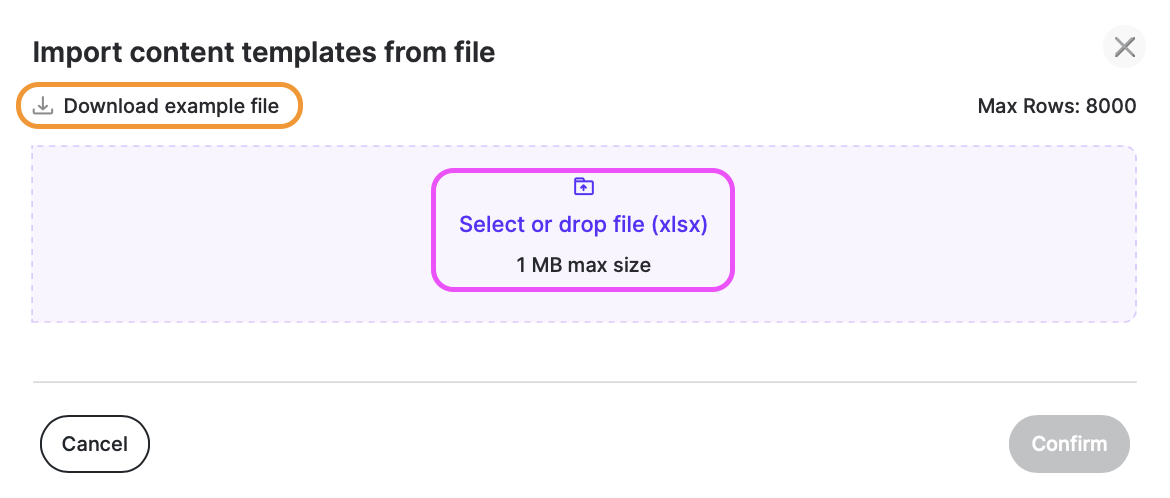
Task: Click the "Max Rows: 8000" label
Action: [x=1056, y=106]
